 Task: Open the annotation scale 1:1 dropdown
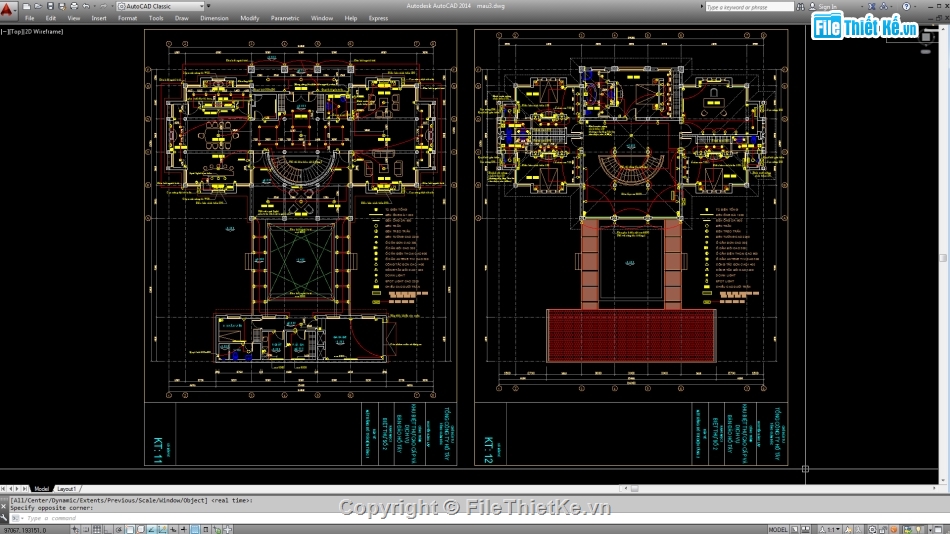(x=830, y=530)
